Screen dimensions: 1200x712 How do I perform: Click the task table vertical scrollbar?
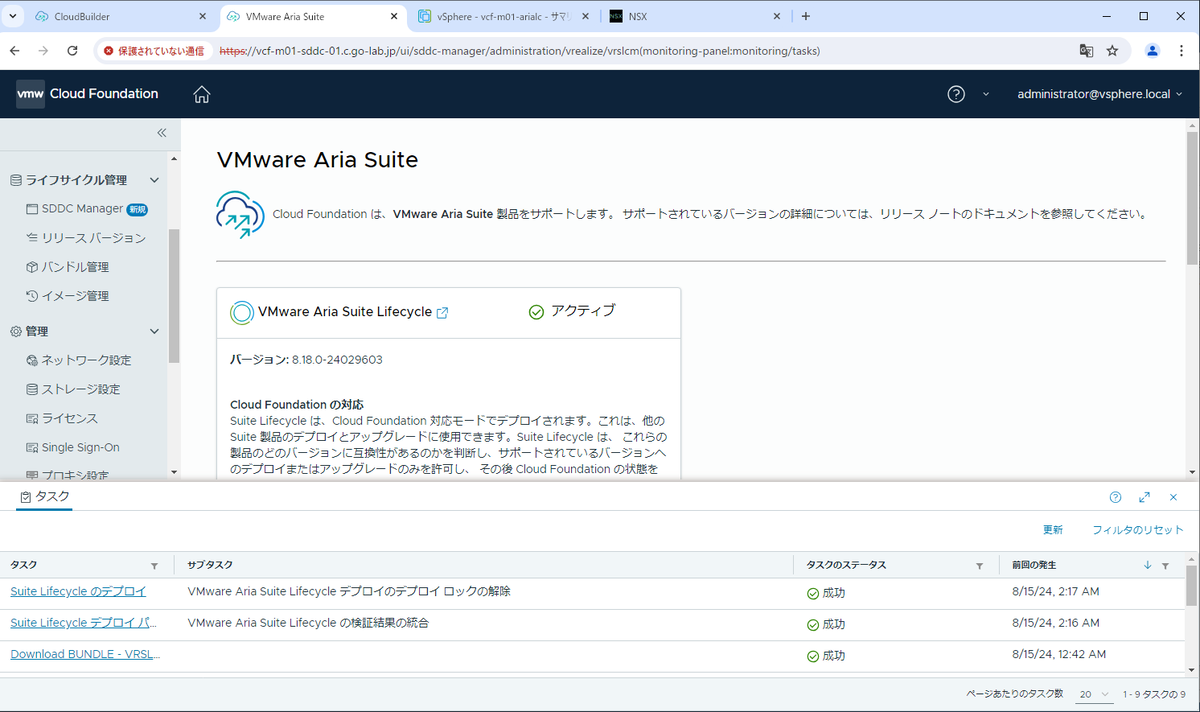(x=1190, y=585)
